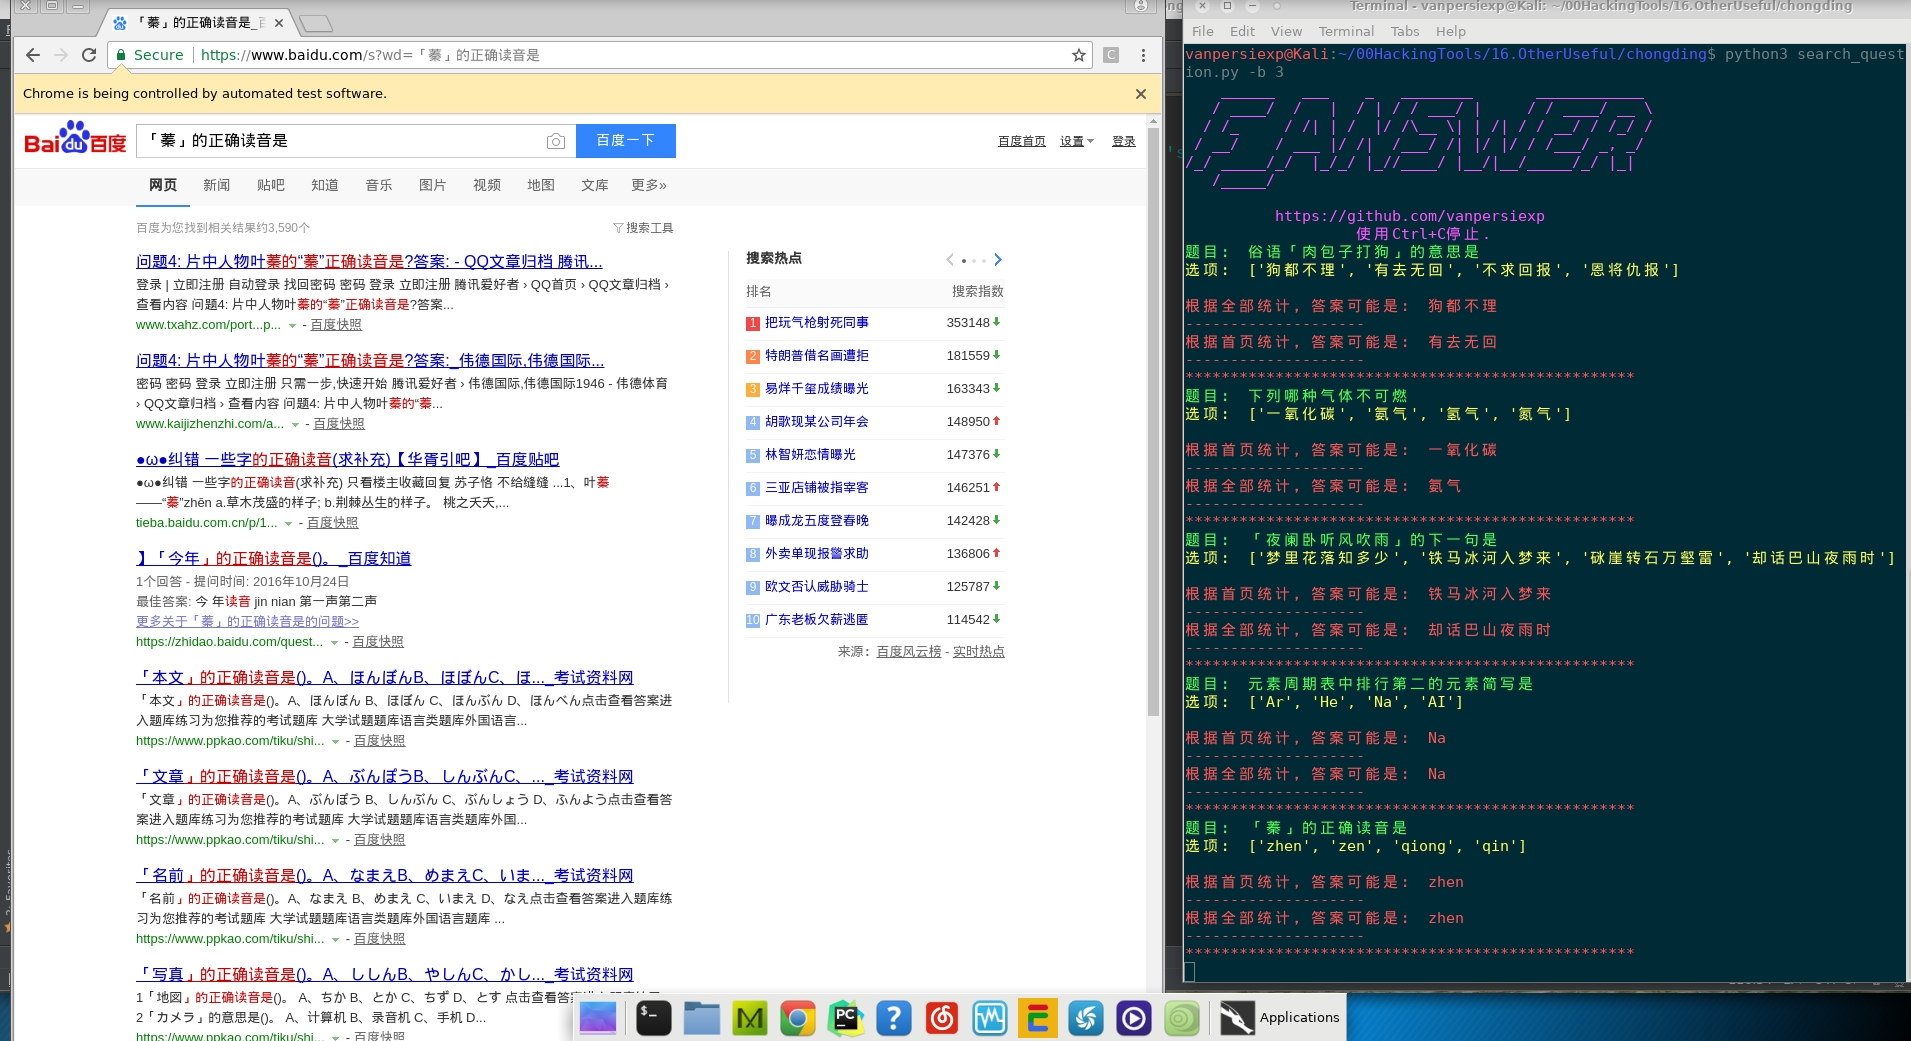Switch to the 贴吧 tab
The width and height of the screenshot is (1911, 1041).
coord(271,185)
